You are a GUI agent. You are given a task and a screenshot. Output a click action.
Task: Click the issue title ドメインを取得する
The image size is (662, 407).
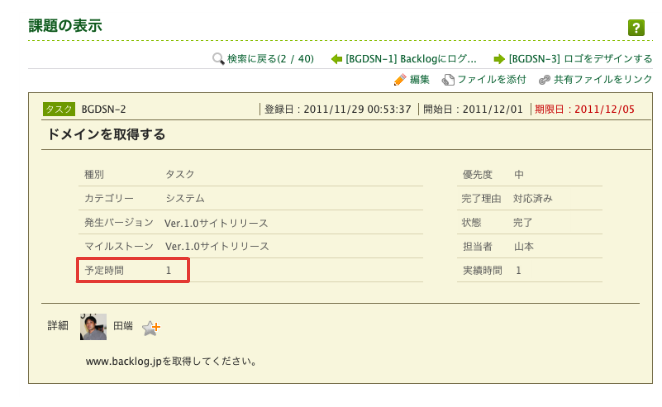106,134
